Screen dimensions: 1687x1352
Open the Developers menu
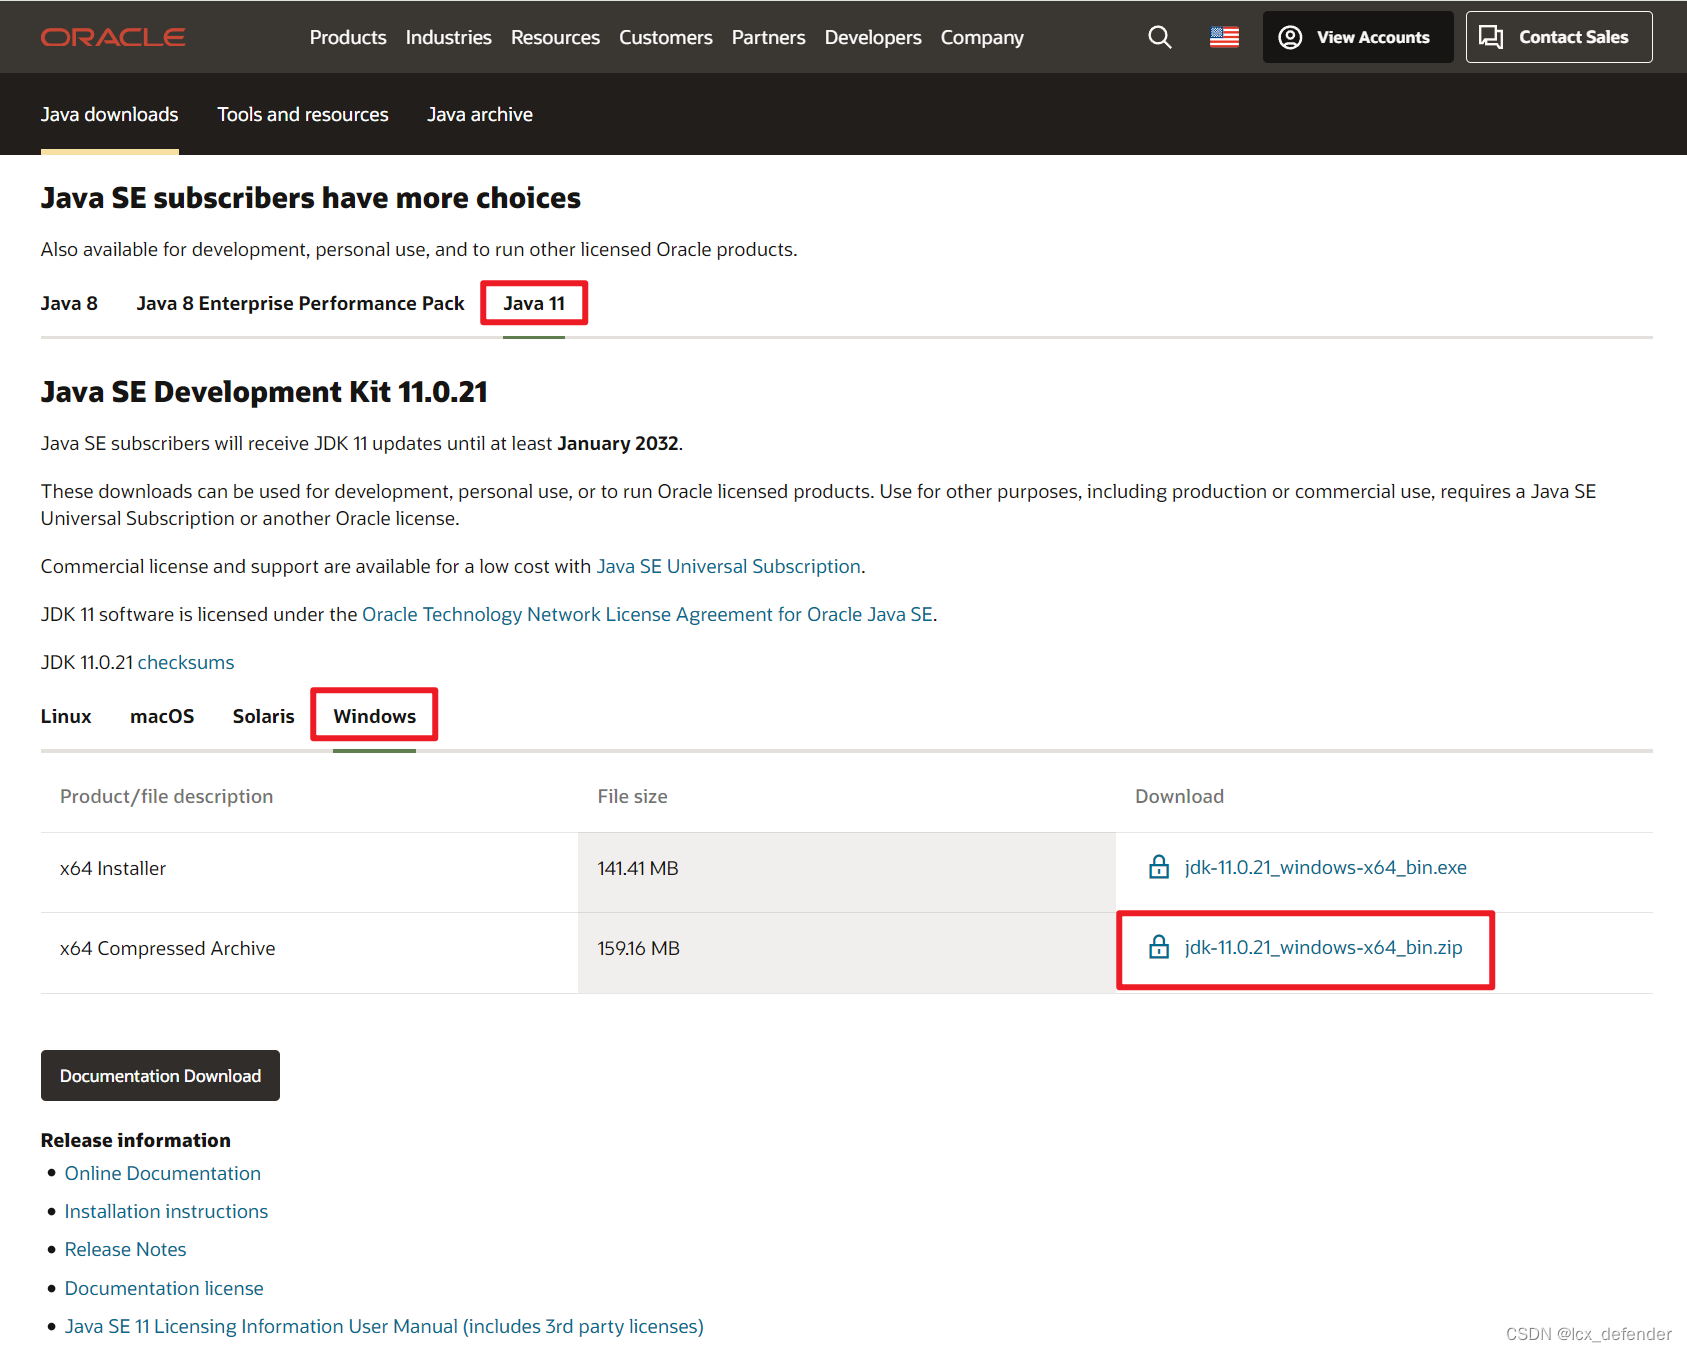point(873,37)
